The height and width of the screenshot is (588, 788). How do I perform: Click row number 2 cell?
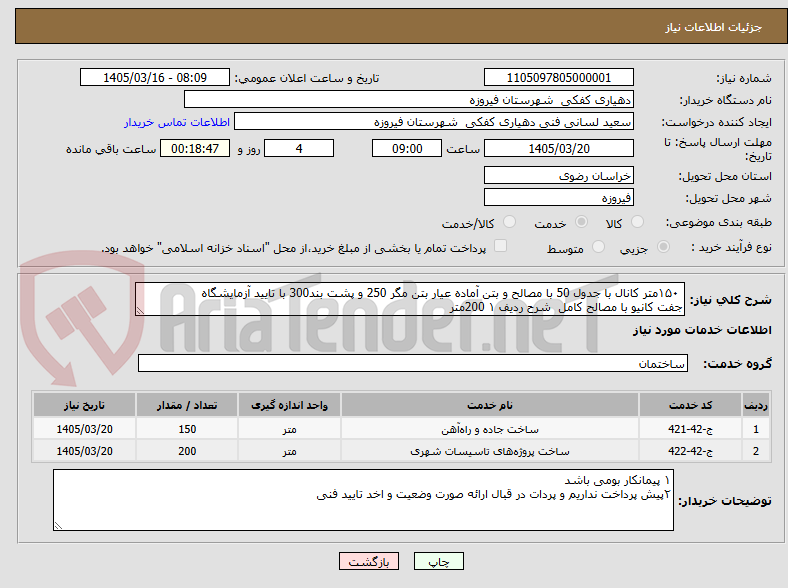coord(756,451)
